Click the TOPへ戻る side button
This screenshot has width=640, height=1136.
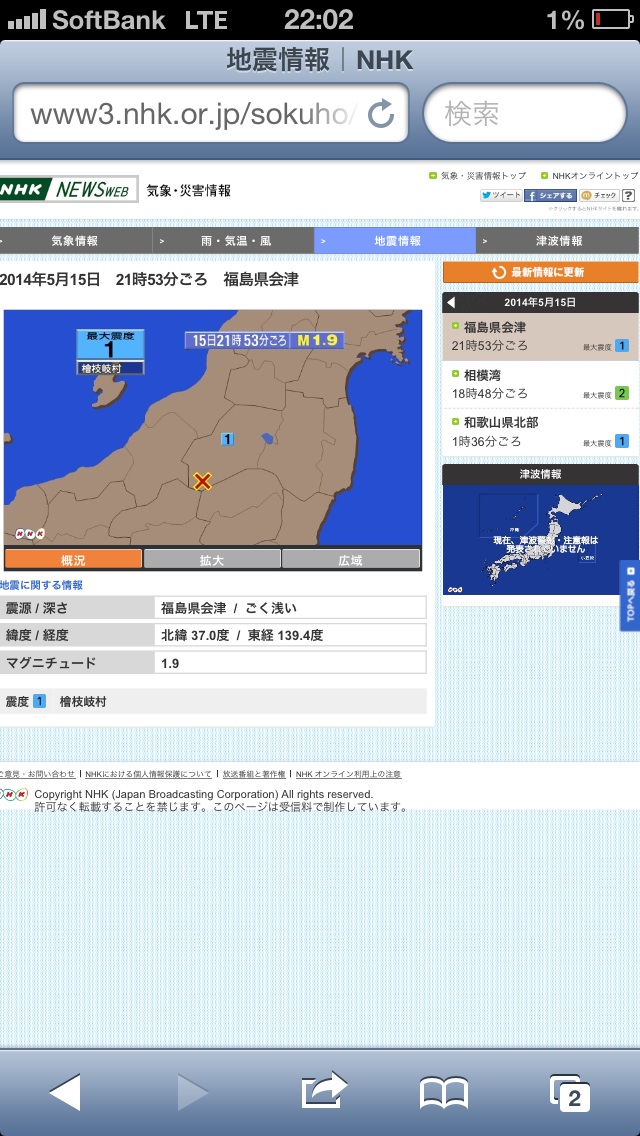629,596
